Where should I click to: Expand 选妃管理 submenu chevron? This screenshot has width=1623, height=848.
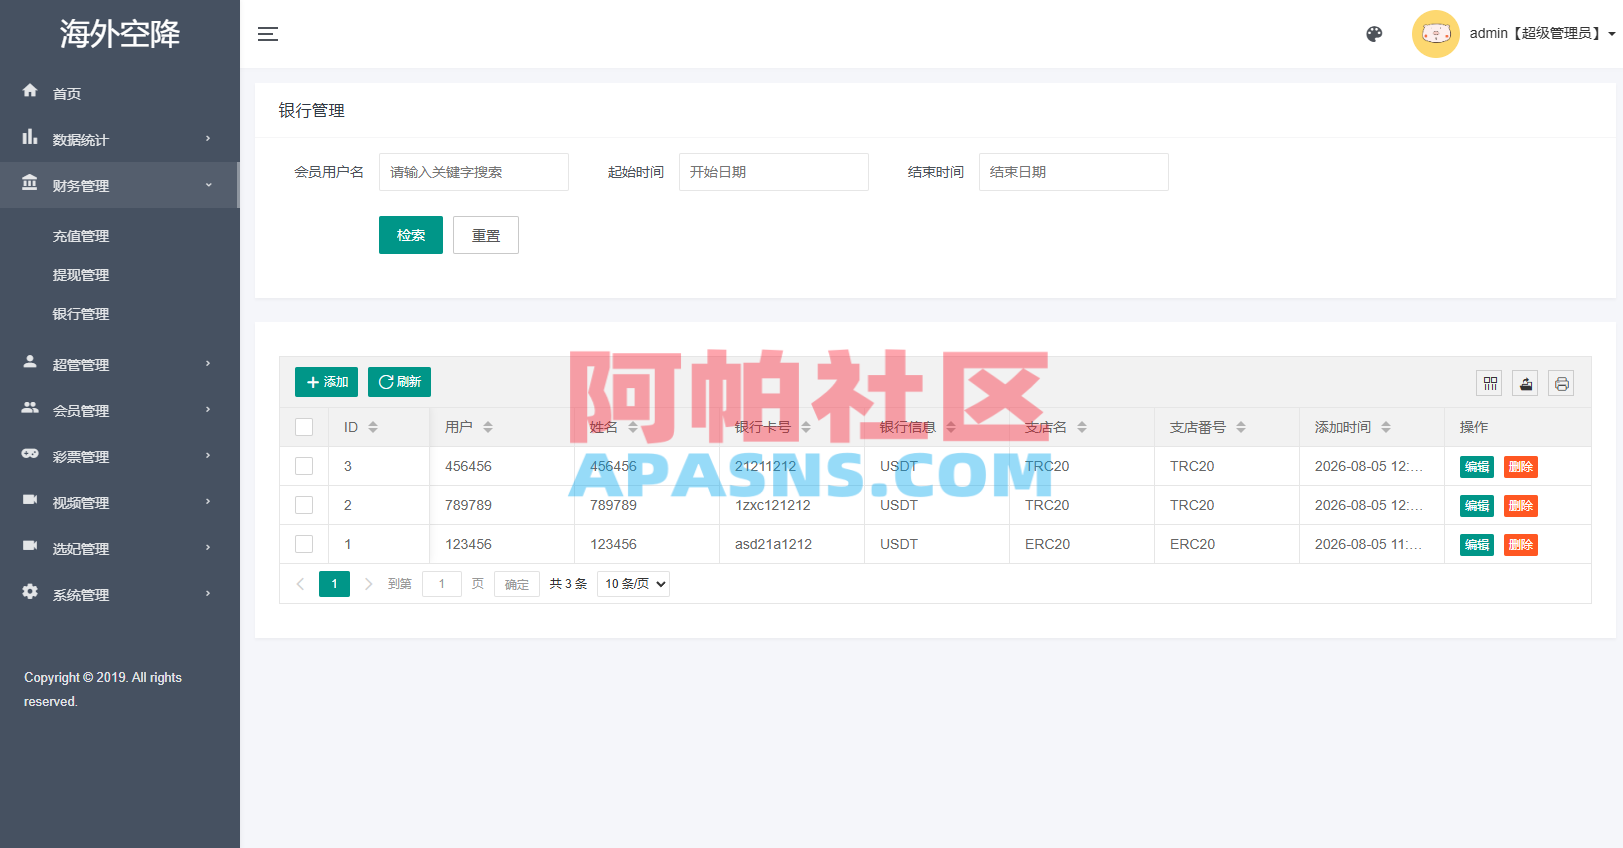[x=208, y=547]
